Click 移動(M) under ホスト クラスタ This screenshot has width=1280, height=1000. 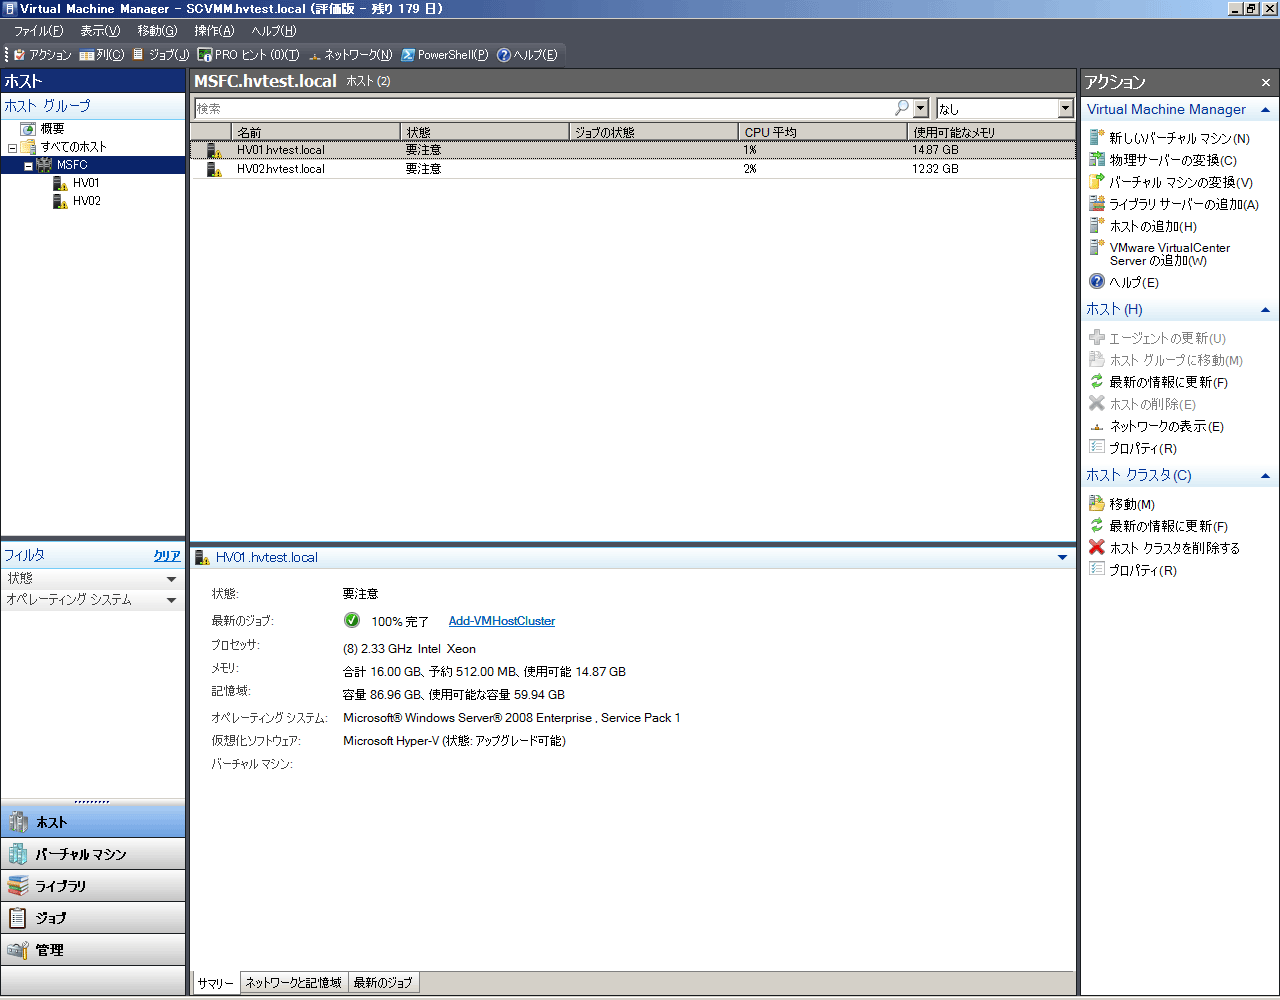tap(1122, 504)
